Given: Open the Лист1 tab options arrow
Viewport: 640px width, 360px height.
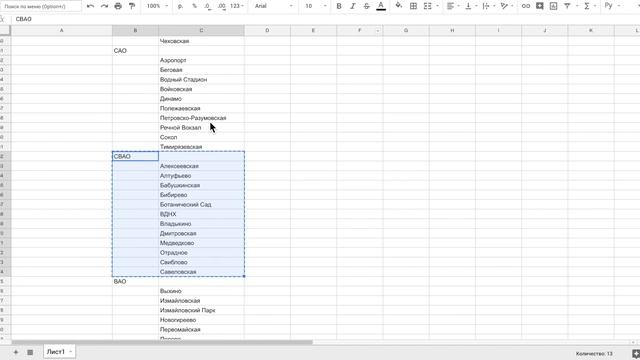Looking at the screenshot, I should (x=71, y=352).
